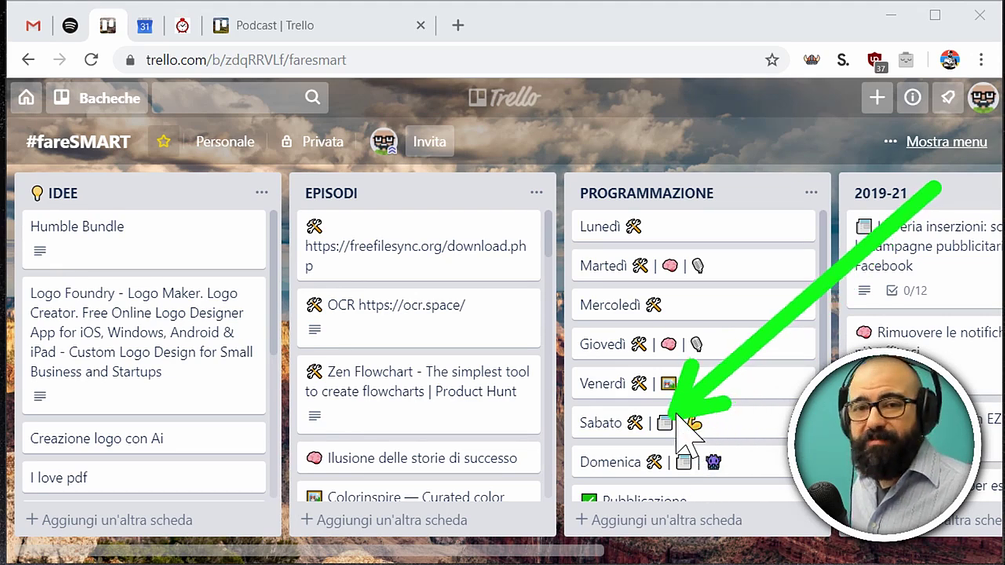Reload the current Trello page
This screenshot has height=565, width=1005.
(x=91, y=60)
